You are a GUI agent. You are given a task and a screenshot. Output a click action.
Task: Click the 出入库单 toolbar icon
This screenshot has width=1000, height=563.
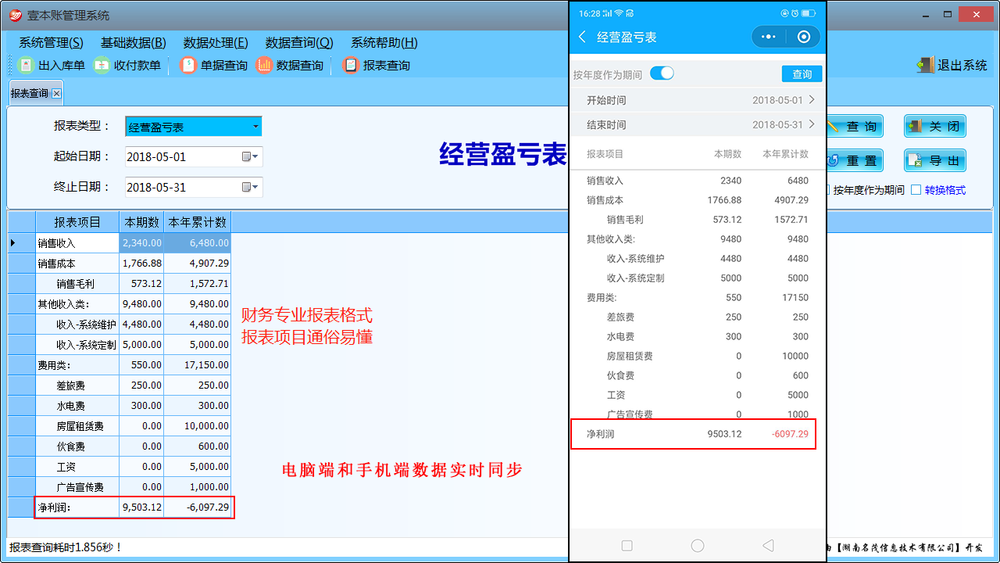26,65
